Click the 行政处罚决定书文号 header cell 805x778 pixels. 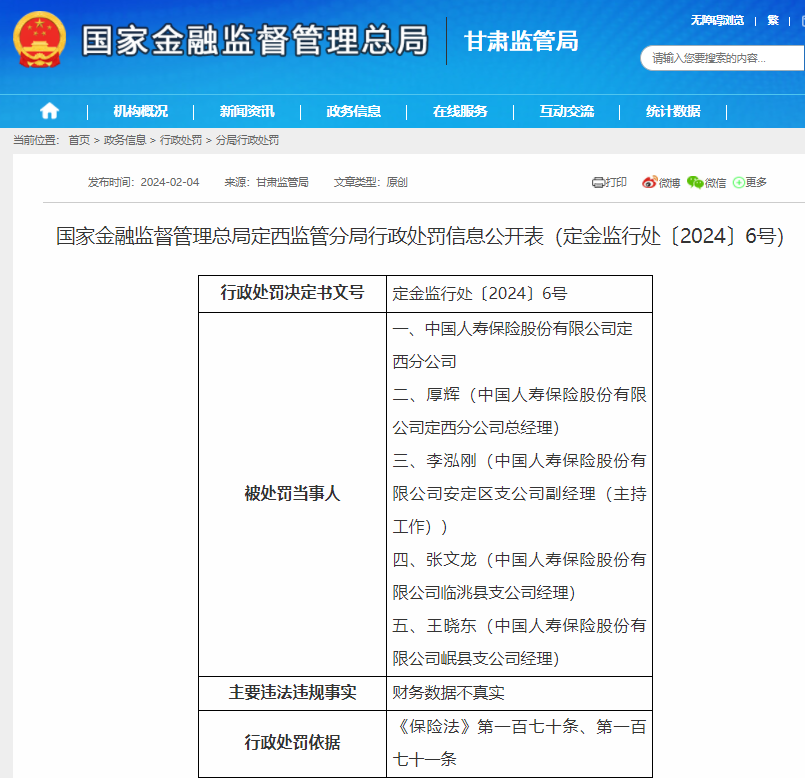[293, 293]
